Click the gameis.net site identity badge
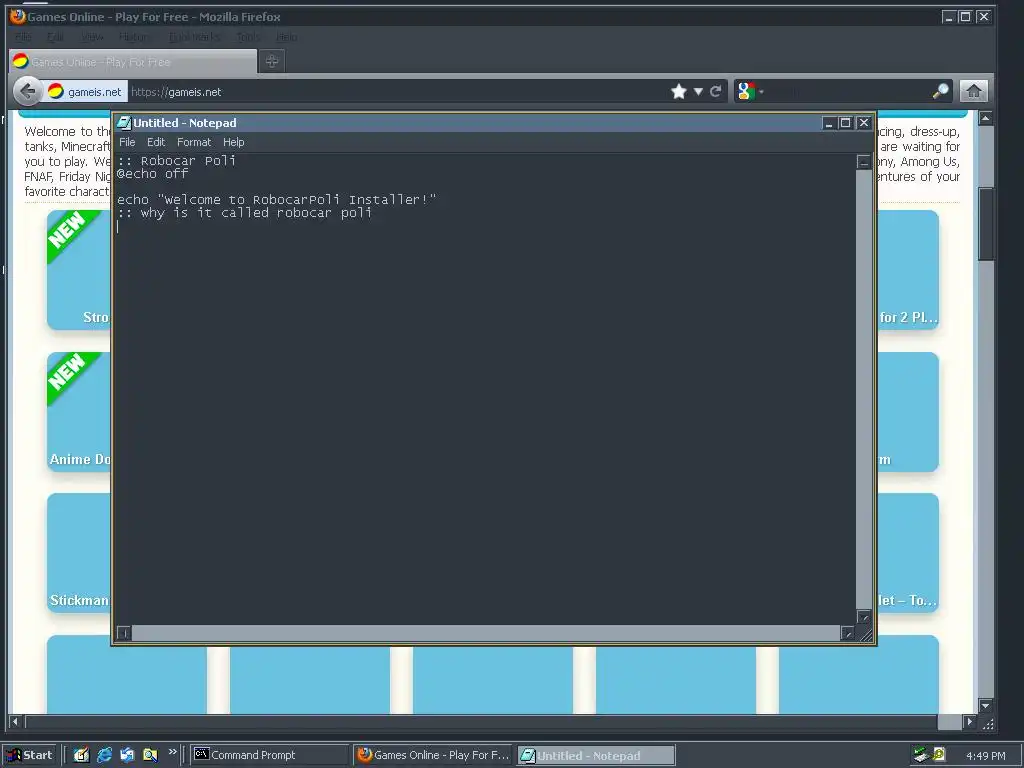 86,91
